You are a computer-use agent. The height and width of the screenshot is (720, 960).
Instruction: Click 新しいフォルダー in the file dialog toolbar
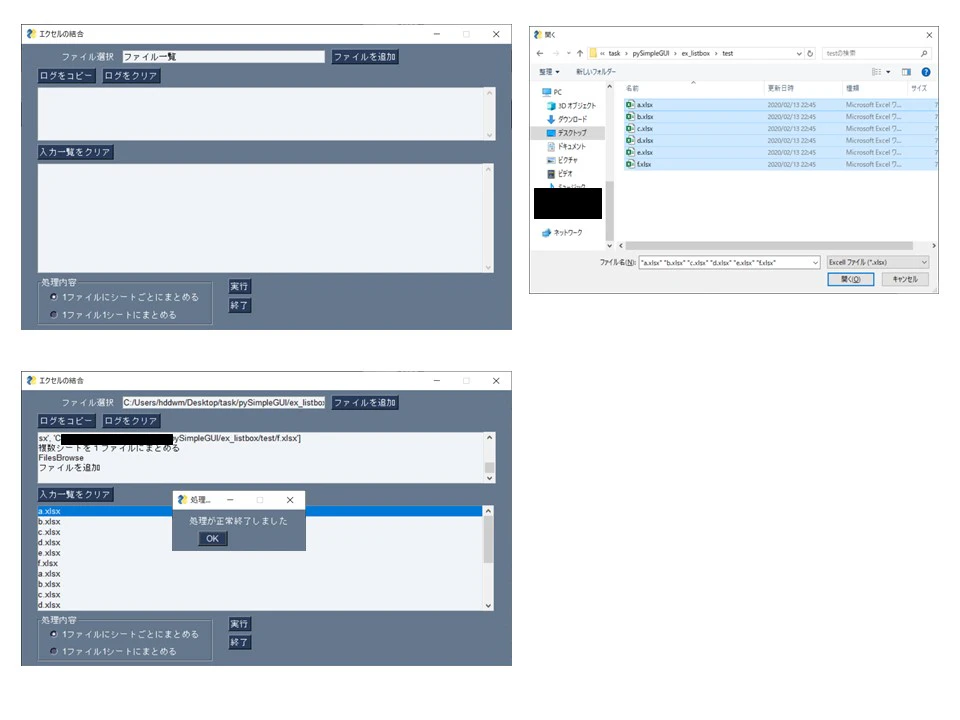tap(596, 72)
